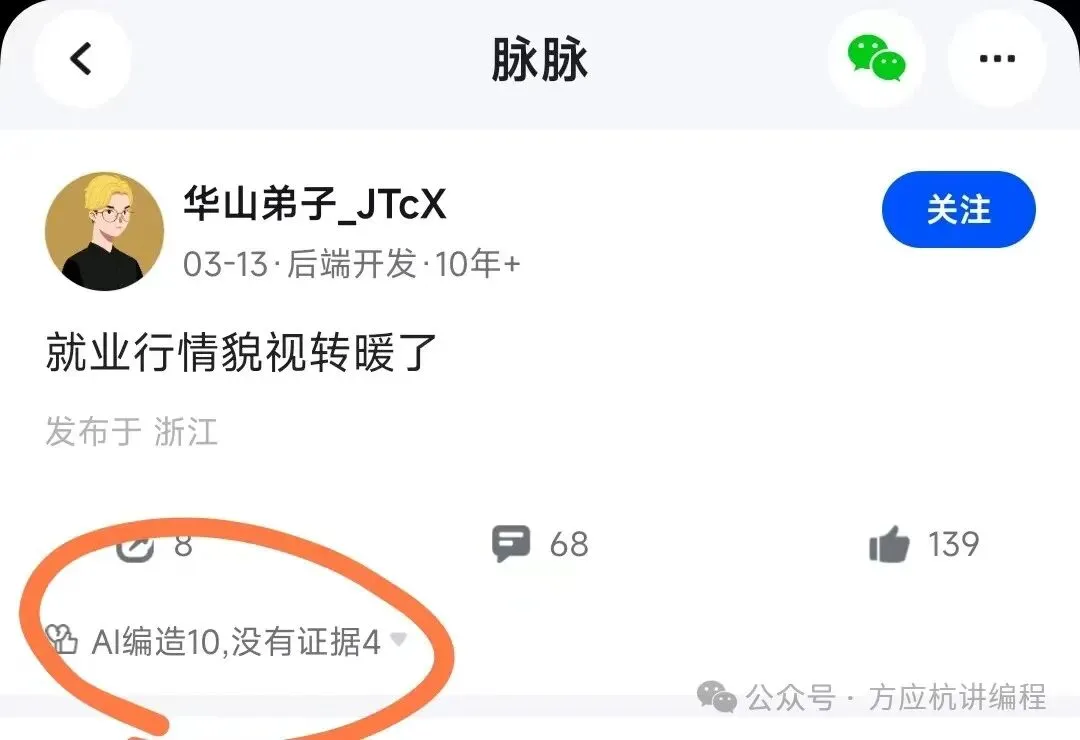Image resolution: width=1080 pixels, height=740 pixels.
Task: Follow the author with the 关注 button
Action: coord(958,209)
